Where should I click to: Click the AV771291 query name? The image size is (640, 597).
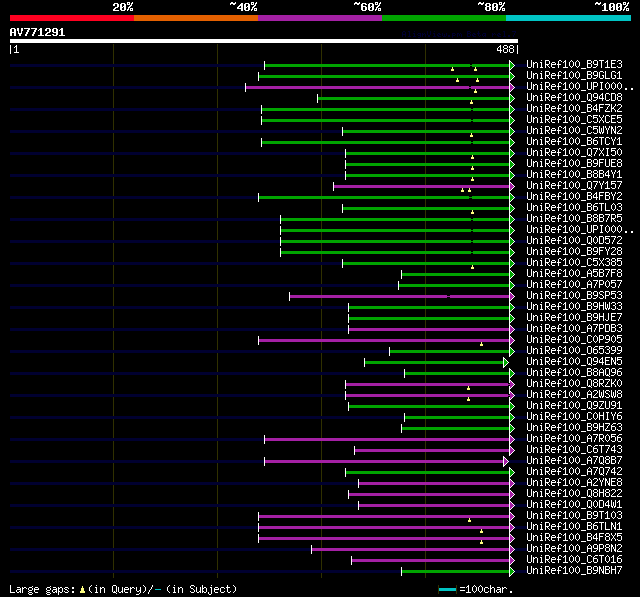(37, 32)
